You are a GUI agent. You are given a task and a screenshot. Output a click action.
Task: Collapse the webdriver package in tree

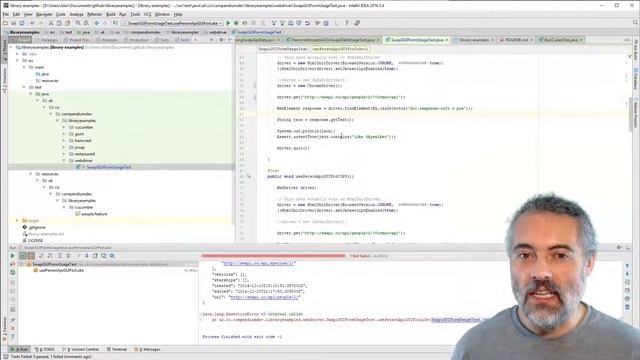[x=64, y=160]
